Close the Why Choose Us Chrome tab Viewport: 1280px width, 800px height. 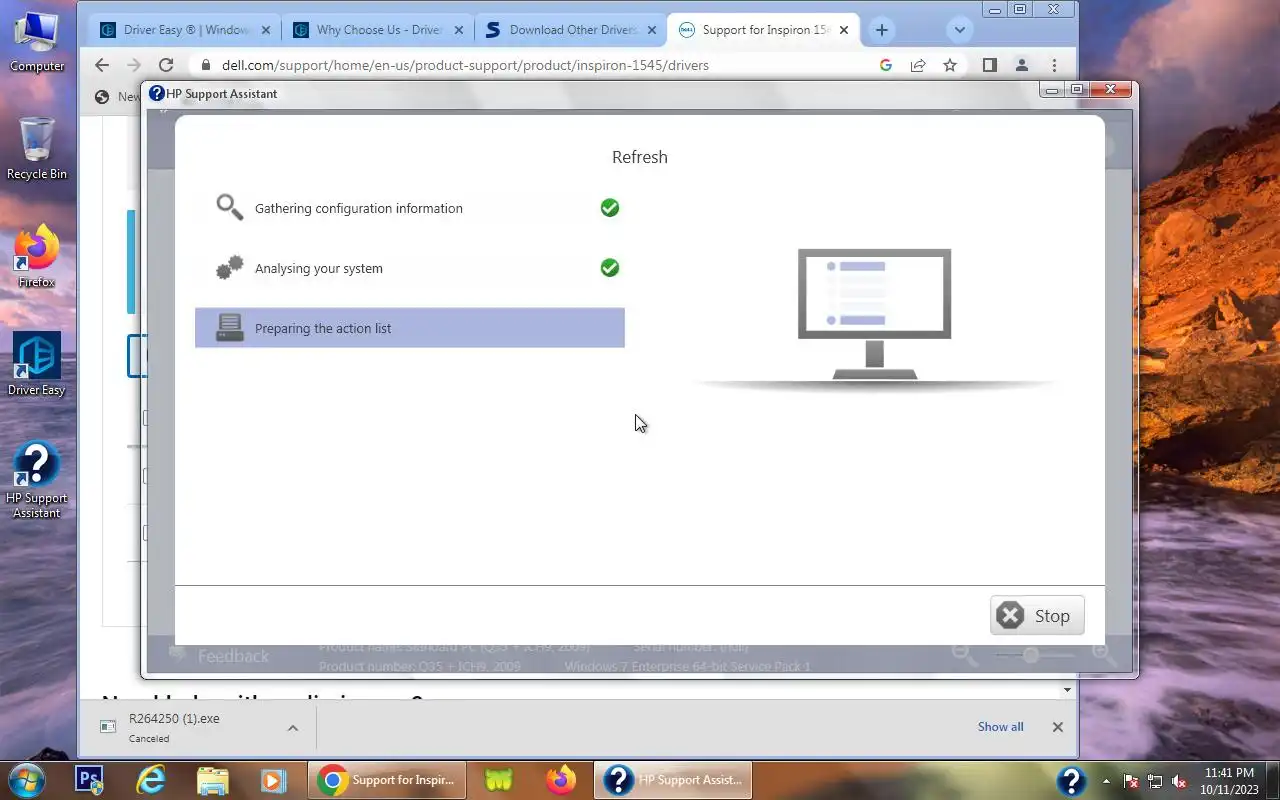tap(459, 30)
